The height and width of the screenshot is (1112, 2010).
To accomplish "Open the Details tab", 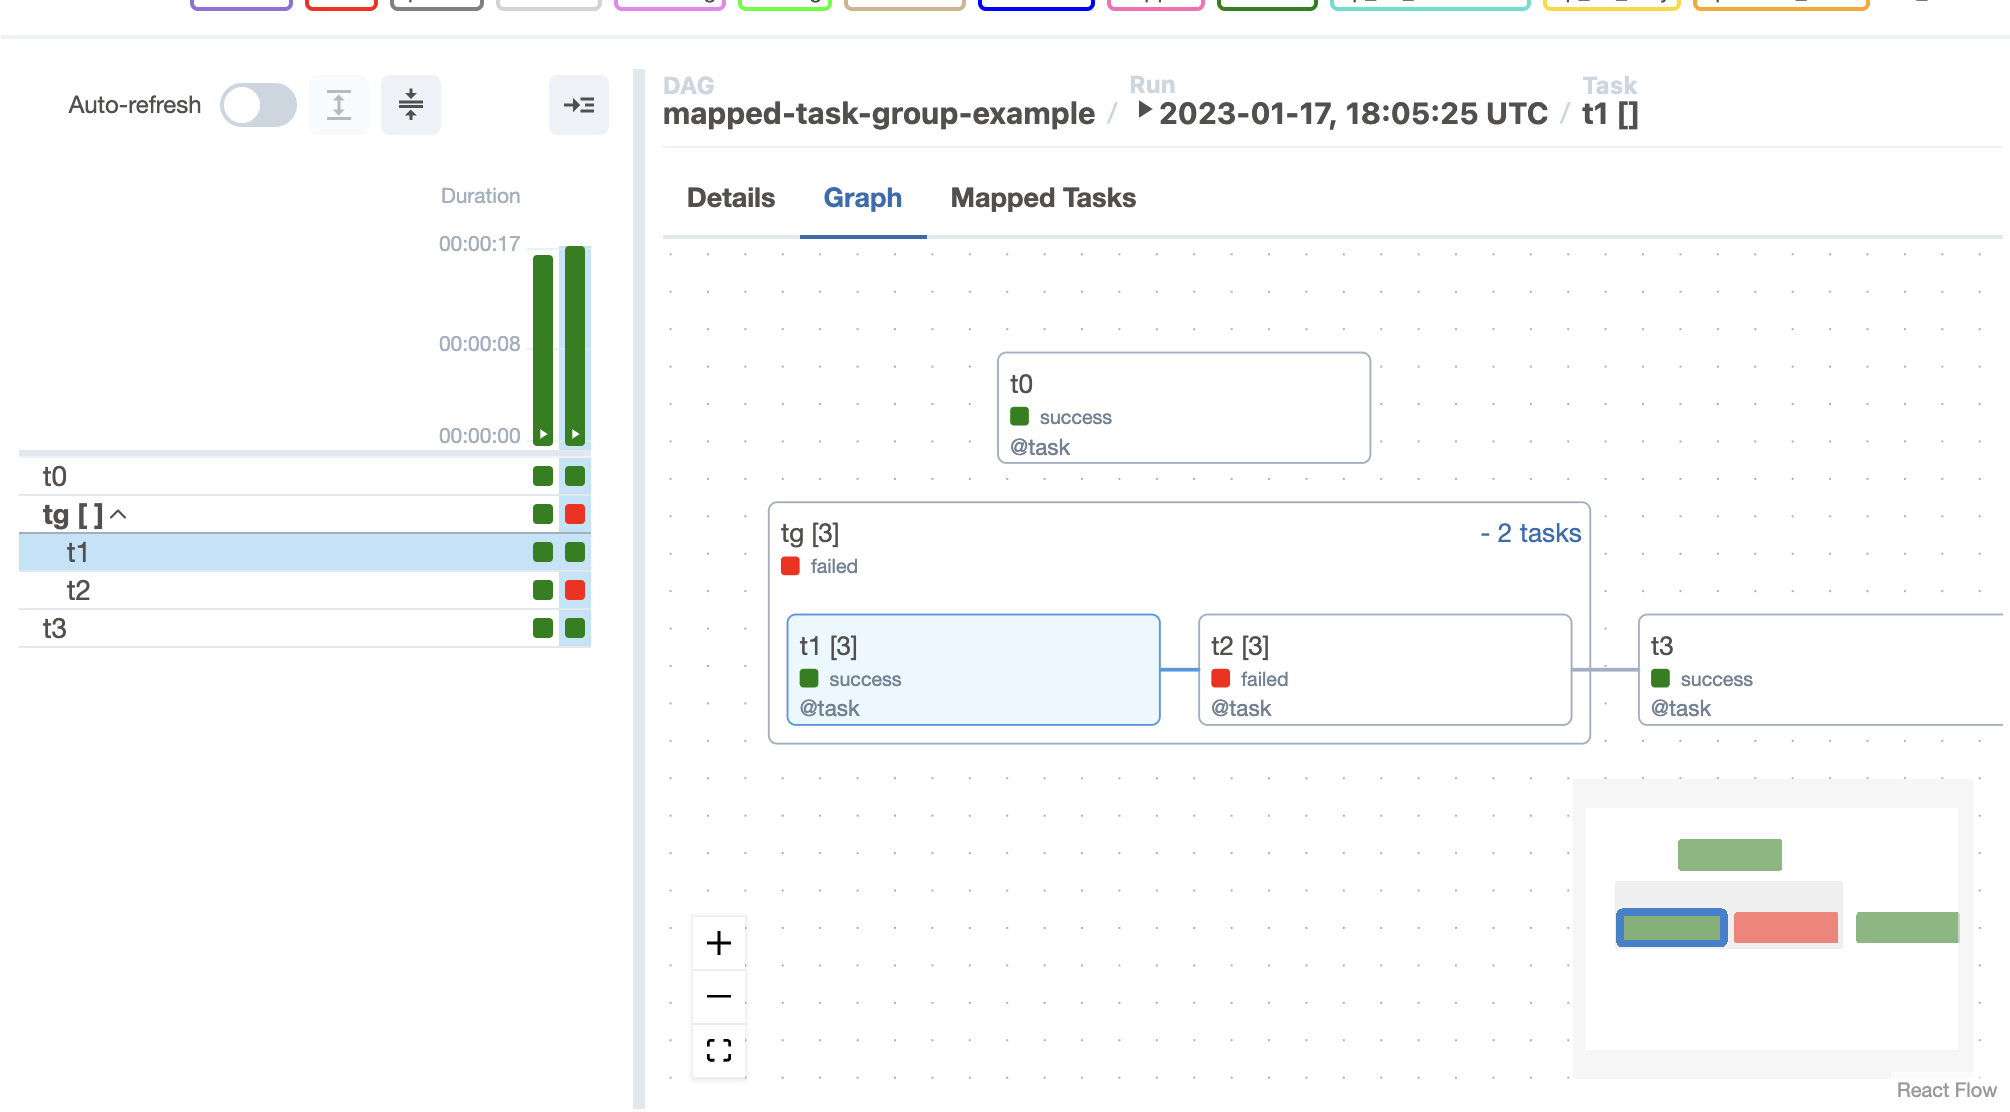I will tap(731, 198).
